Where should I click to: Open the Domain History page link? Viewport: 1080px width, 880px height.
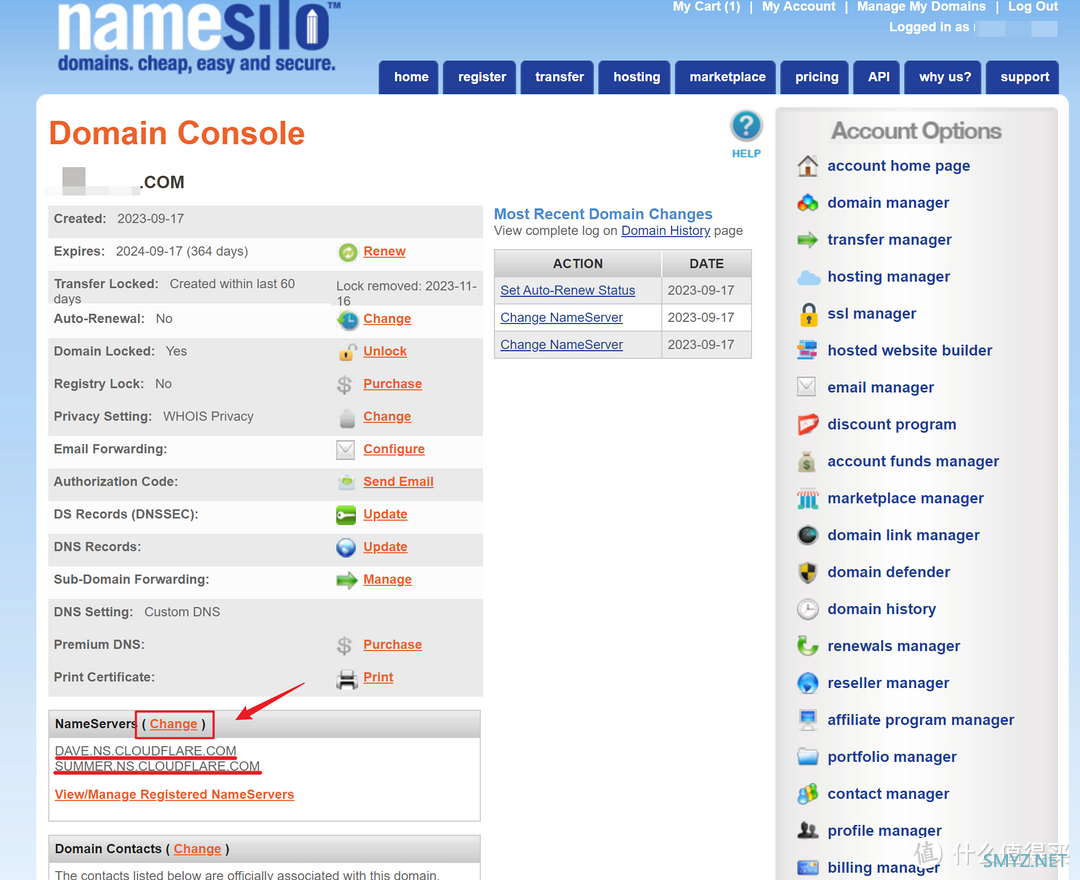tap(665, 231)
